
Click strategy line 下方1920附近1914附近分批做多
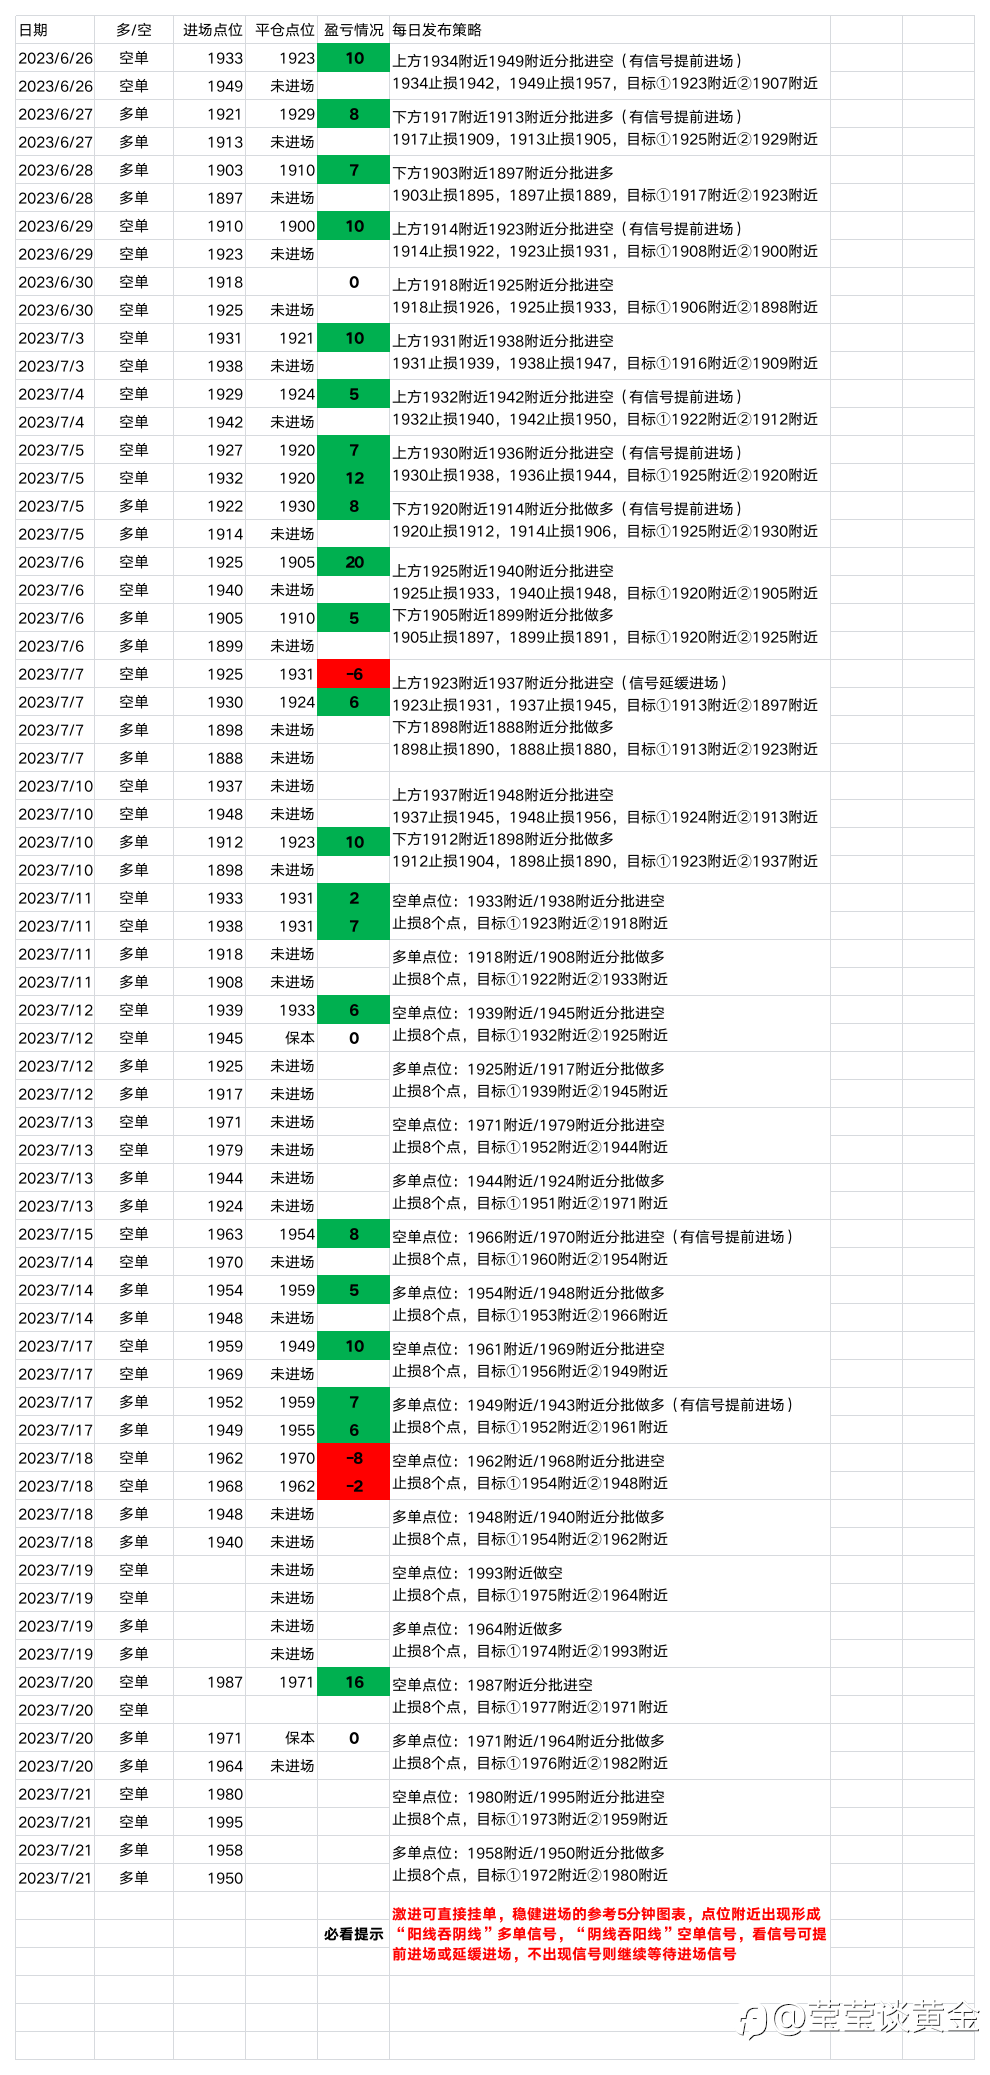(503, 509)
